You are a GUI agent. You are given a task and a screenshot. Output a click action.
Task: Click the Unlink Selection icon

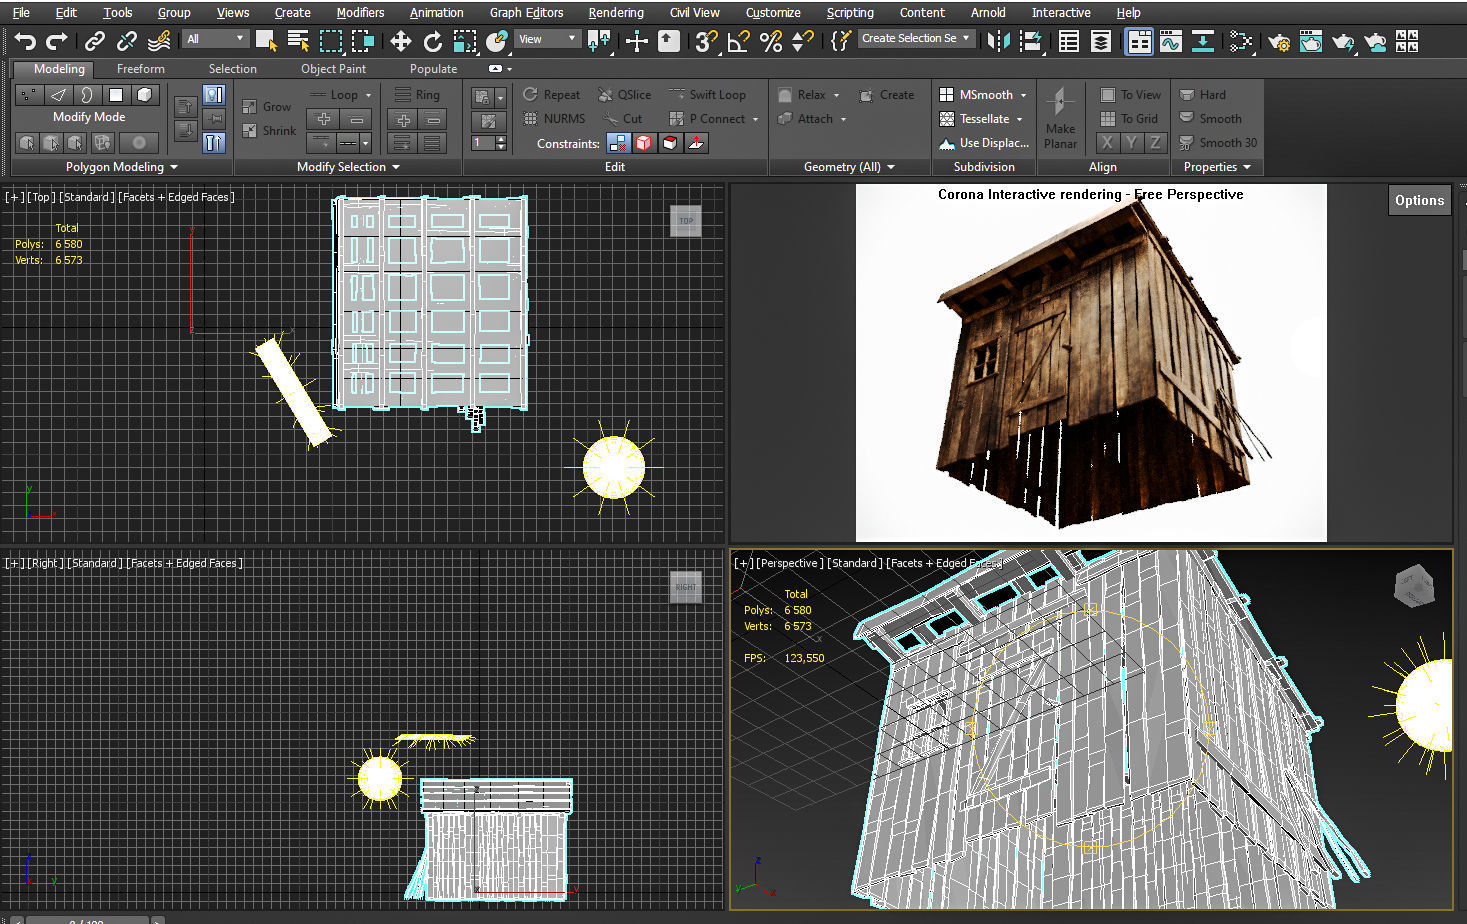(x=127, y=41)
